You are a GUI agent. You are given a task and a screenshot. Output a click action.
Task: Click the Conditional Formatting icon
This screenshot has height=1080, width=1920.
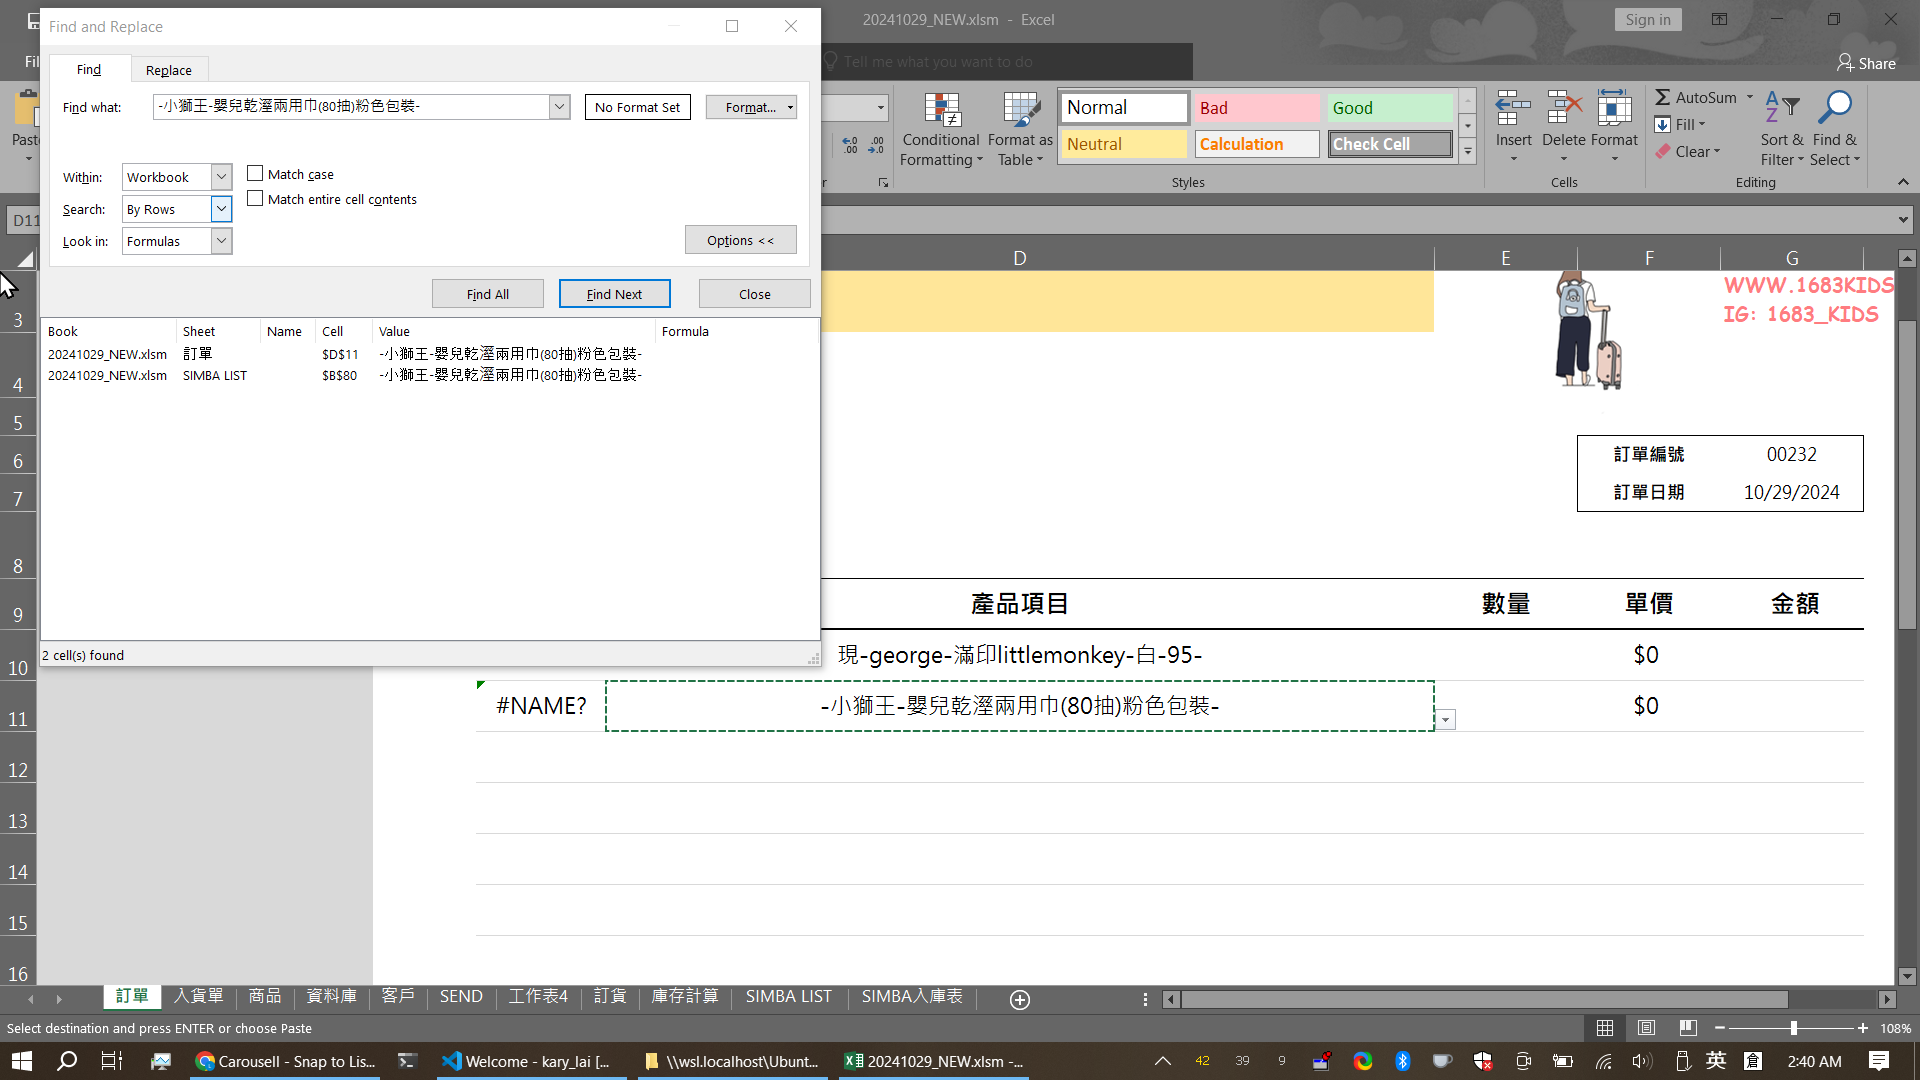tap(941, 110)
